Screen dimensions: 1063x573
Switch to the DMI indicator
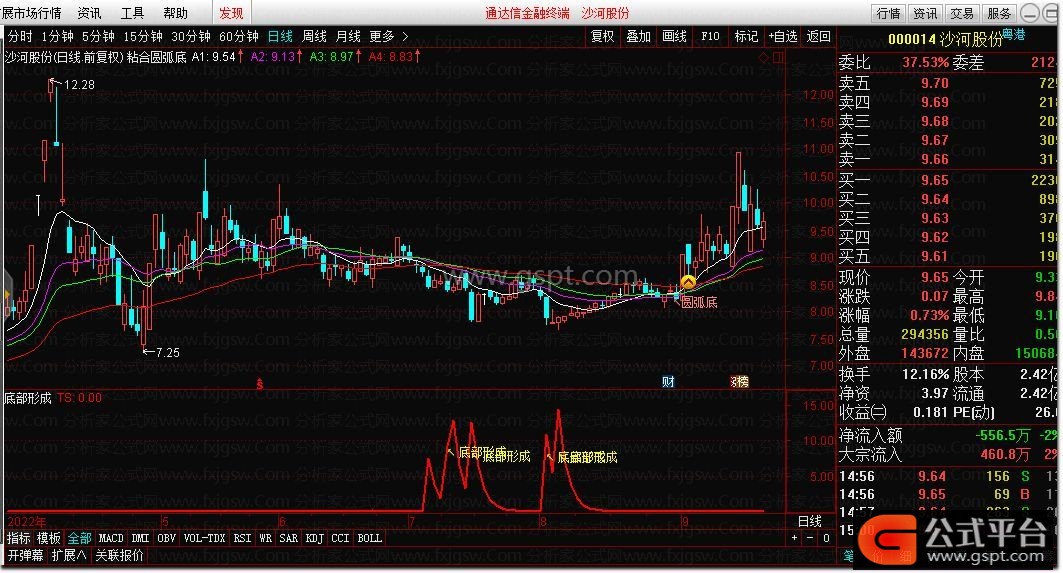click(x=140, y=538)
